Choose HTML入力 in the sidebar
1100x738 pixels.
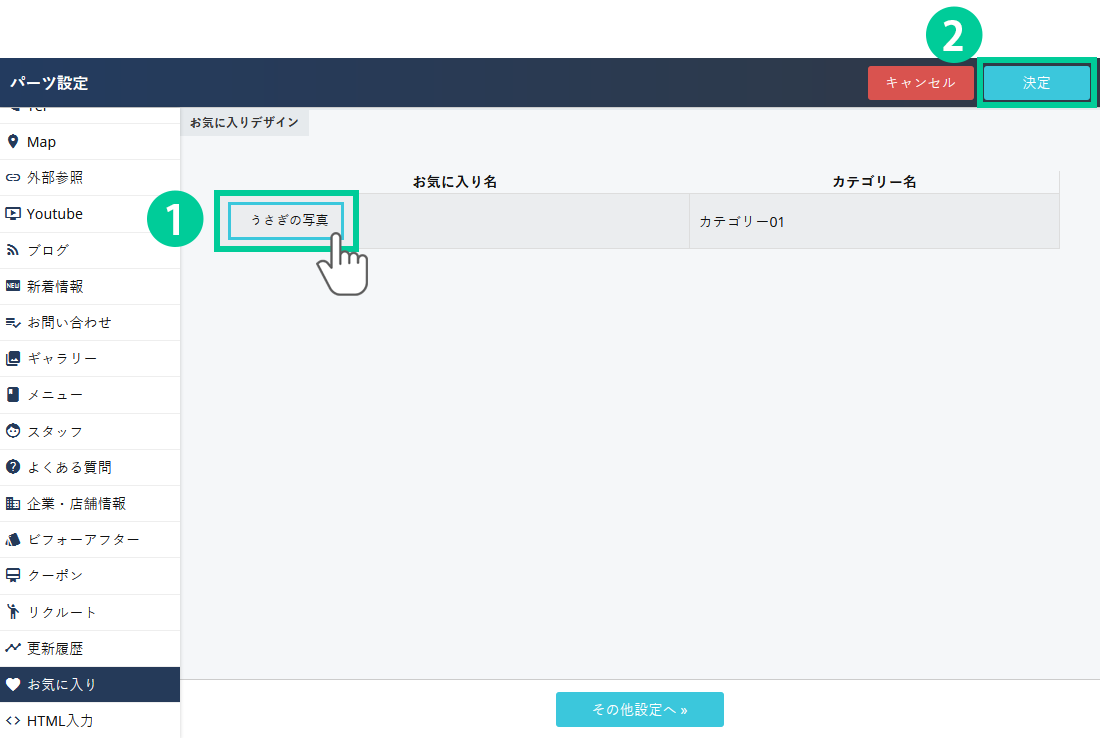point(60,720)
